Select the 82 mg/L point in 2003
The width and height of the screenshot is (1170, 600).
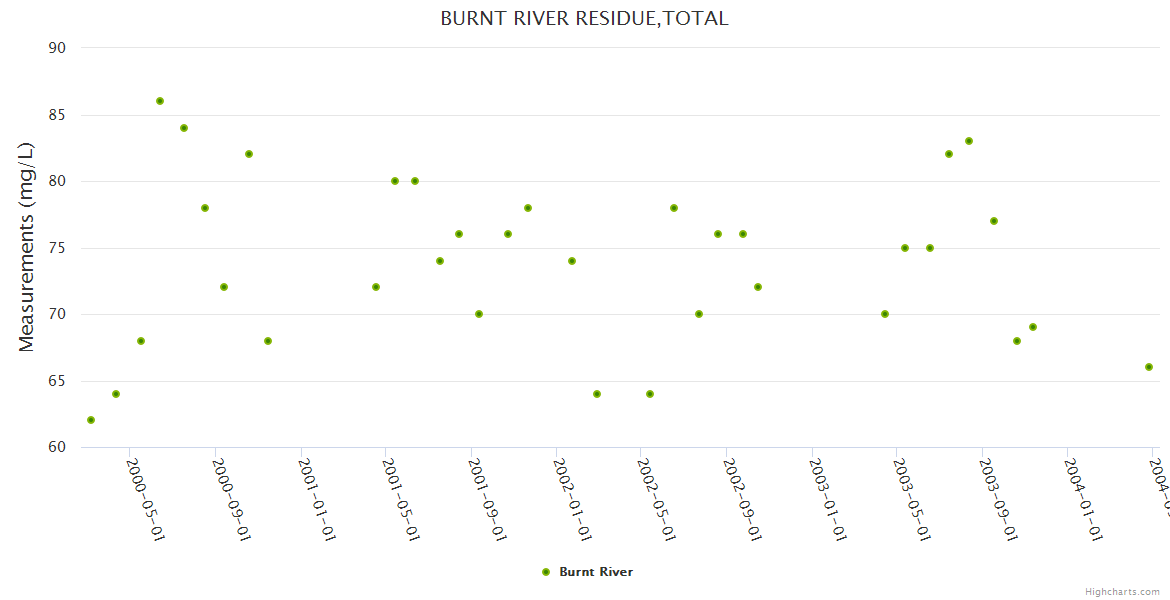click(x=949, y=154)
